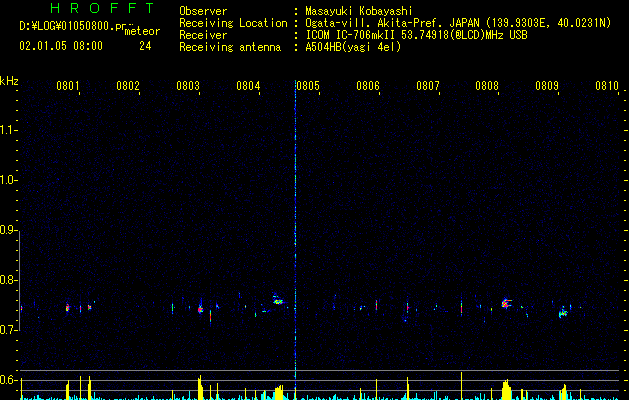Click the meteor echo at 0803
This screenshot has width=629, height=400.
pyautogui.click(x=201, y=309)
